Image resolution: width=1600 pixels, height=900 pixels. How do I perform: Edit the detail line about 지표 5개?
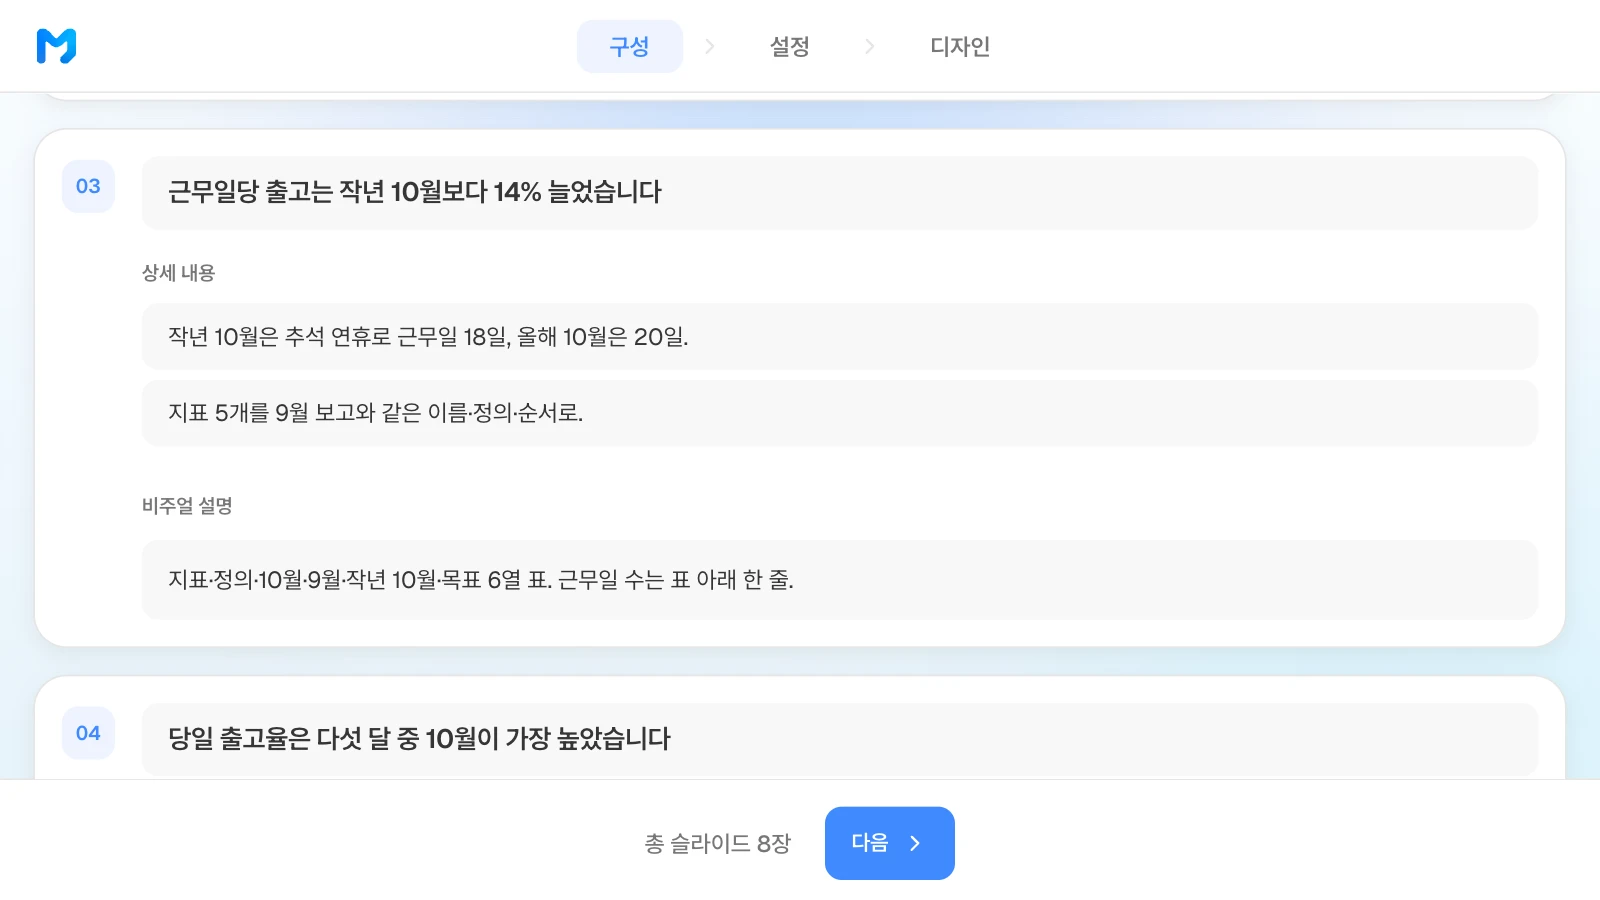pos(839,413)
